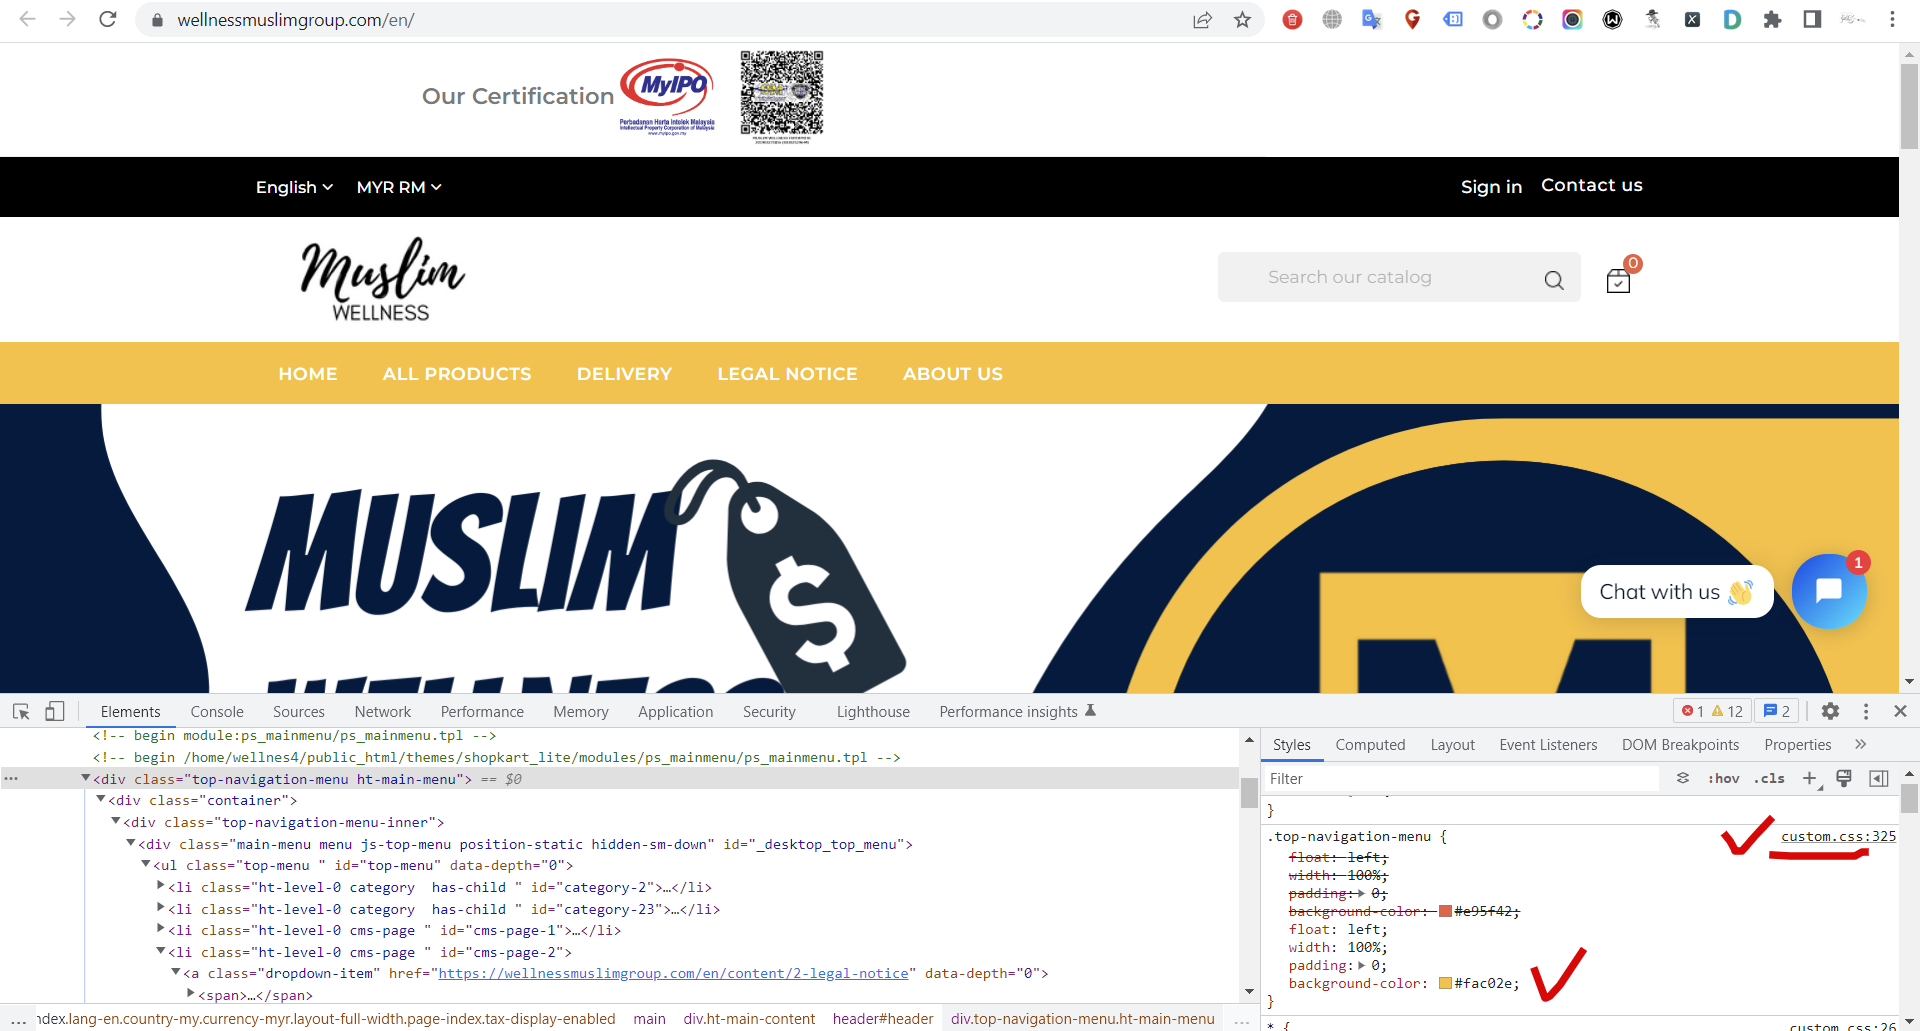Open the English language dropdown
This screenshot has height=1031, width=1920.
(x=294, y=187)
